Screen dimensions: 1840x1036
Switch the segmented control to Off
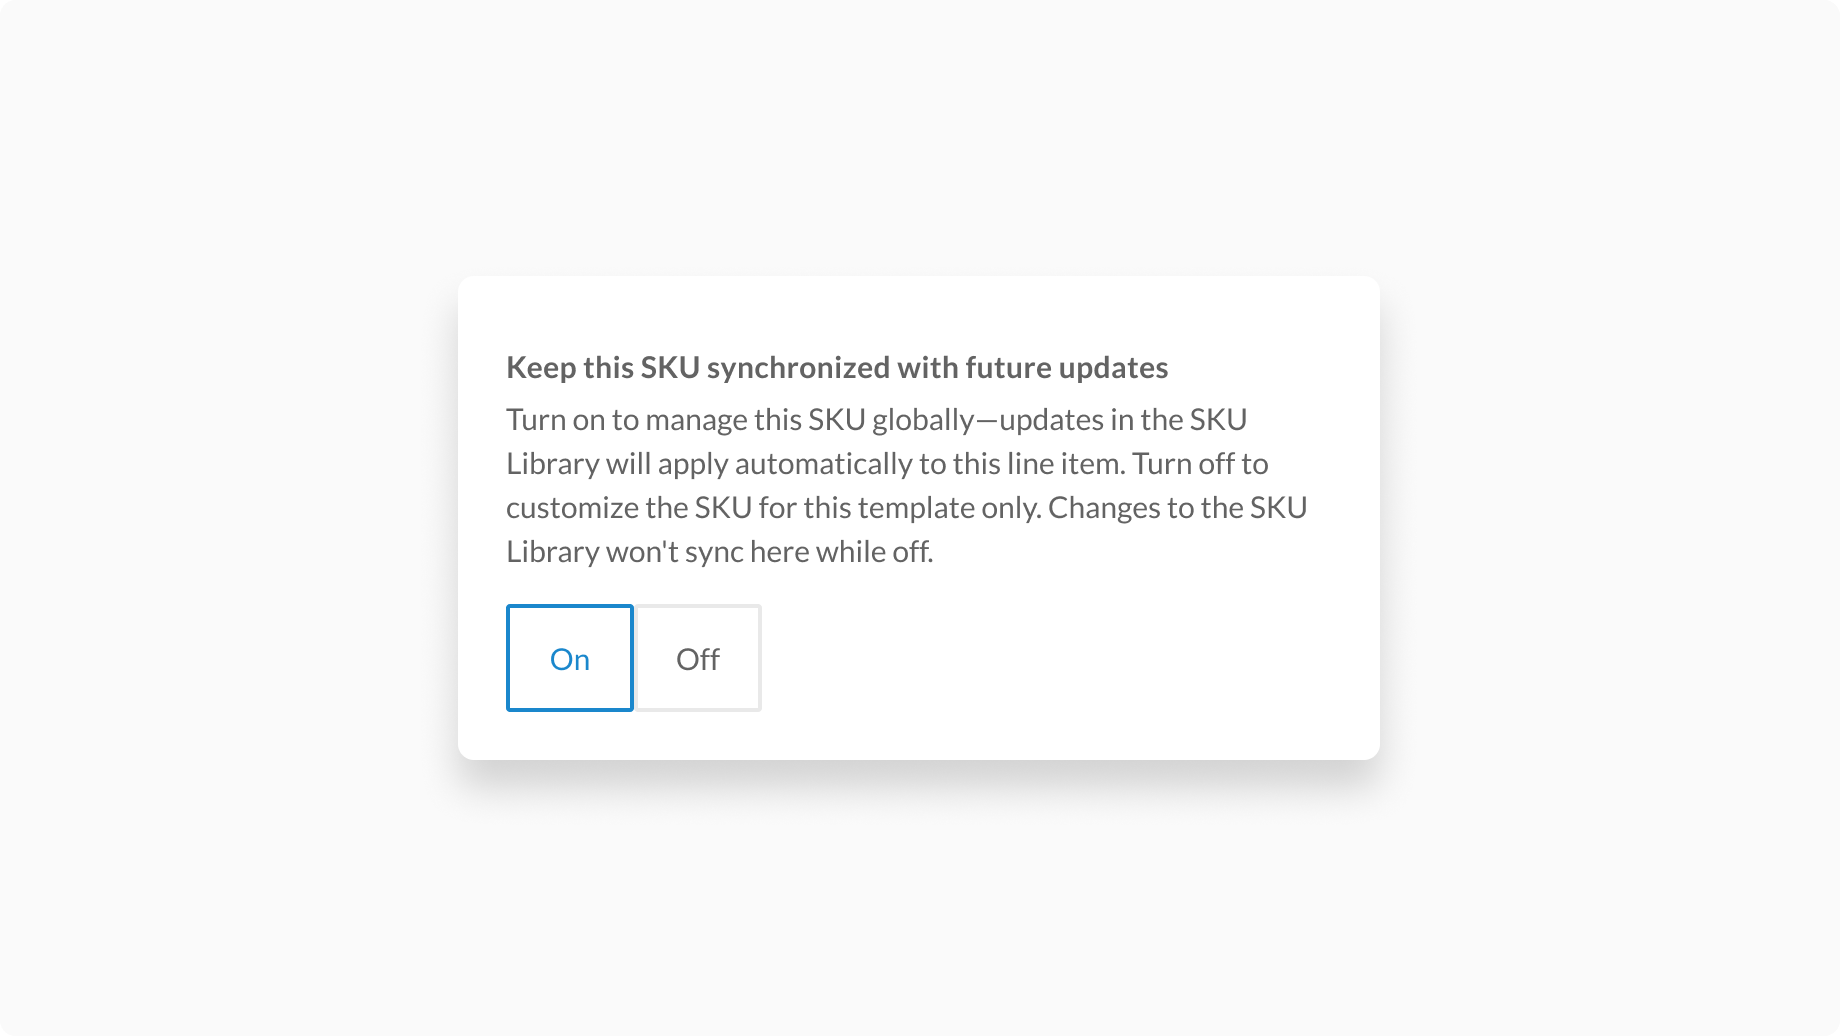(x=698, y=658)
